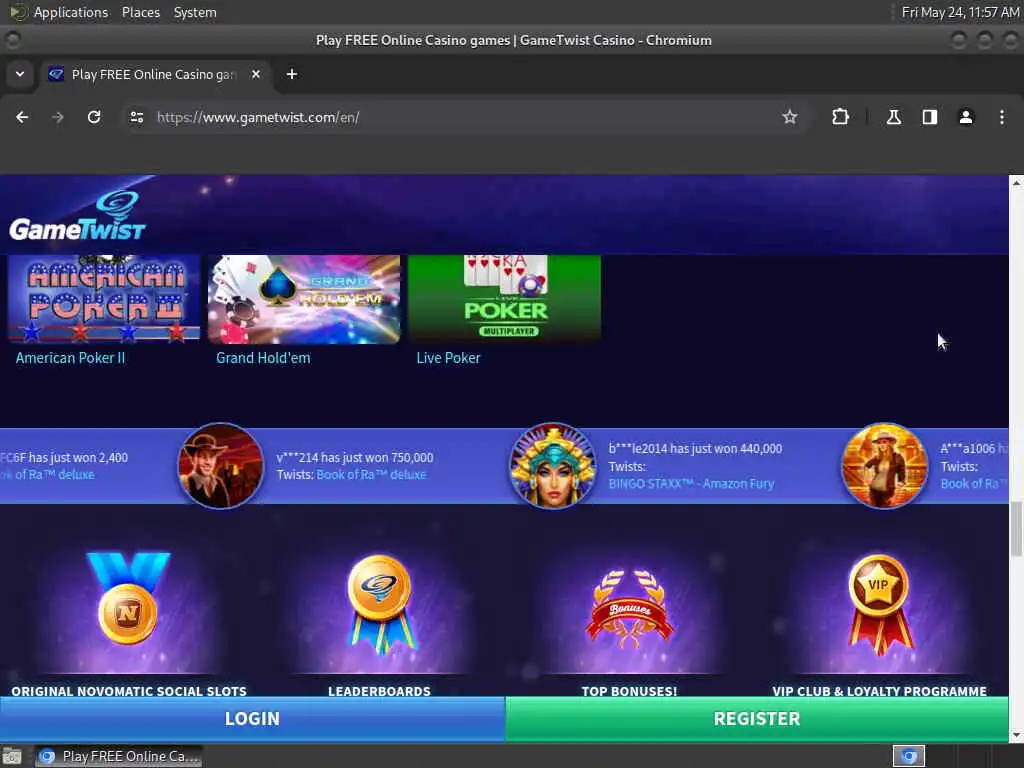
Task: Click the American Poker II link
Action: [71, 358]
